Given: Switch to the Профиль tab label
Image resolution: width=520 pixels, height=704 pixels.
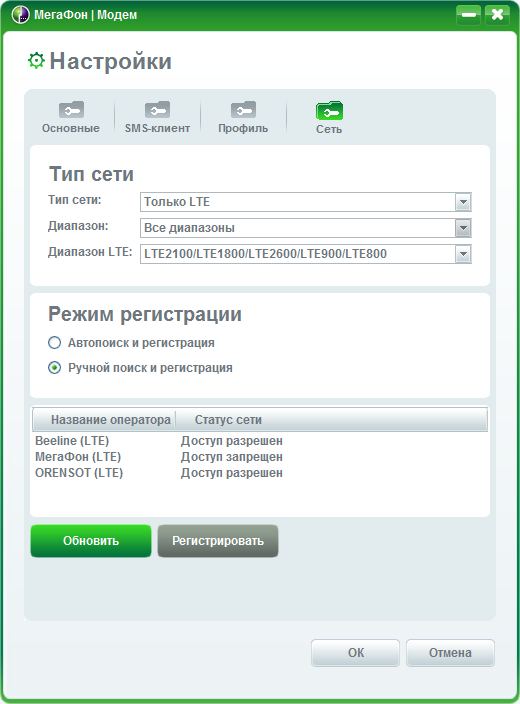Looking at the screenshot, I should pos(243,128).
